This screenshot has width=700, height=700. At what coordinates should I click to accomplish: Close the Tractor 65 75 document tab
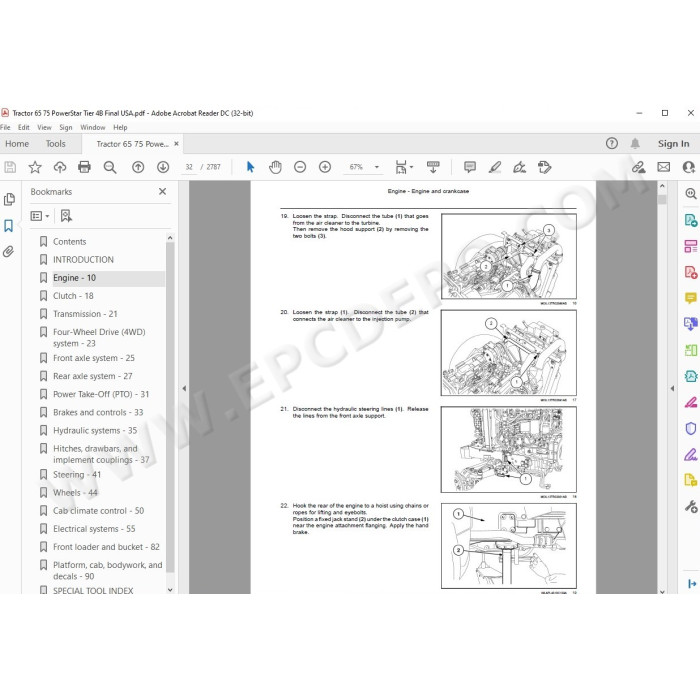[176, 144]
